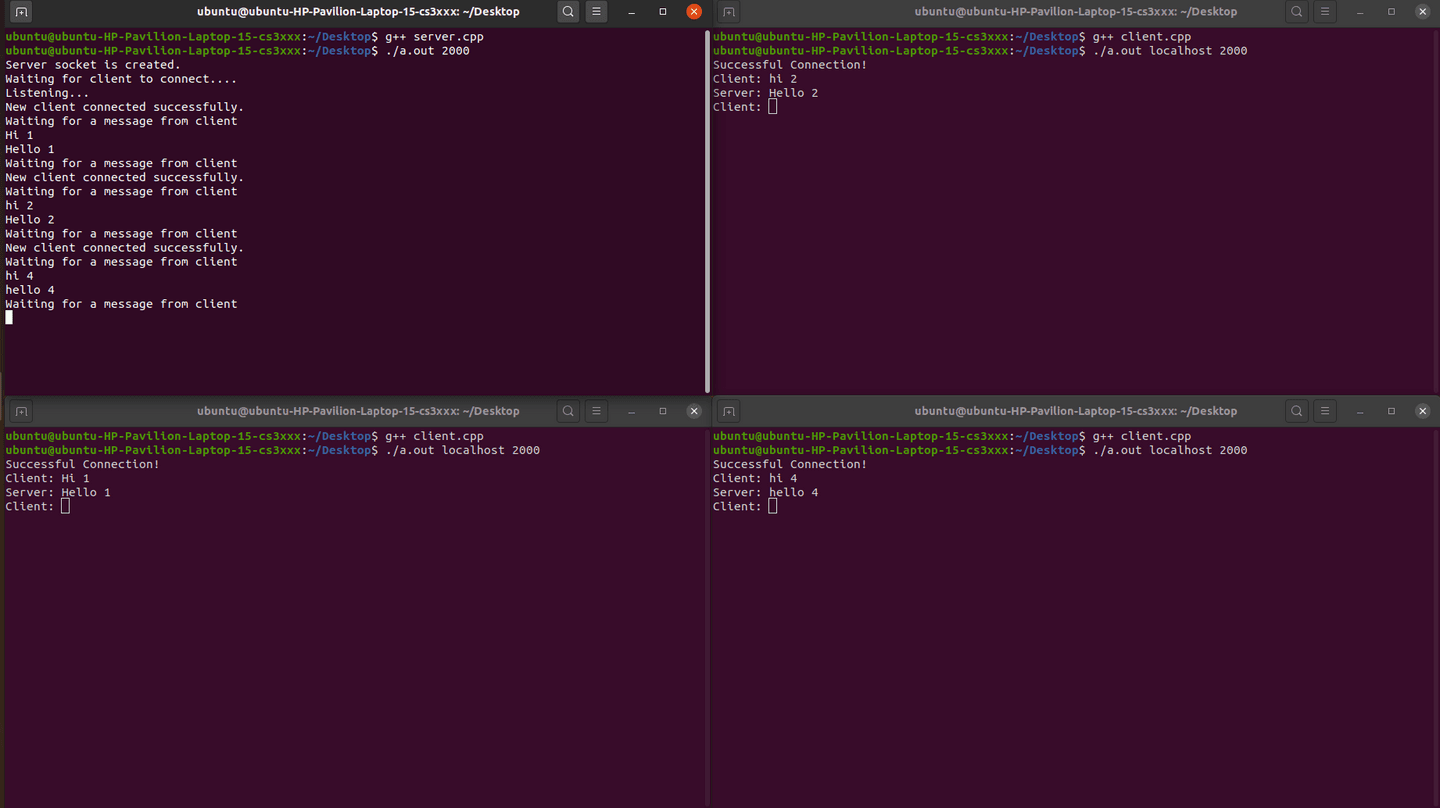
Task: Maximize the 'hi 2' client terminal
Action: tap(1391, 12)
